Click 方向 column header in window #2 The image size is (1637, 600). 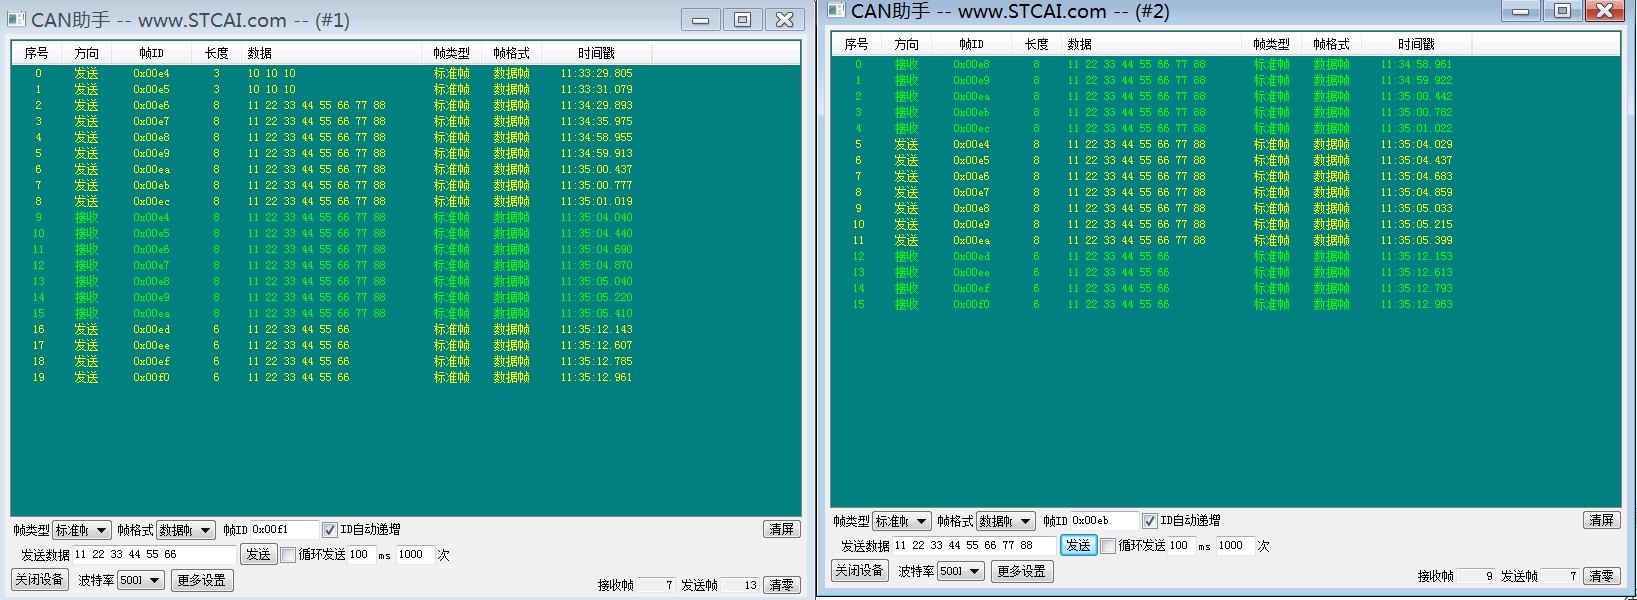[x=906, y=44]
